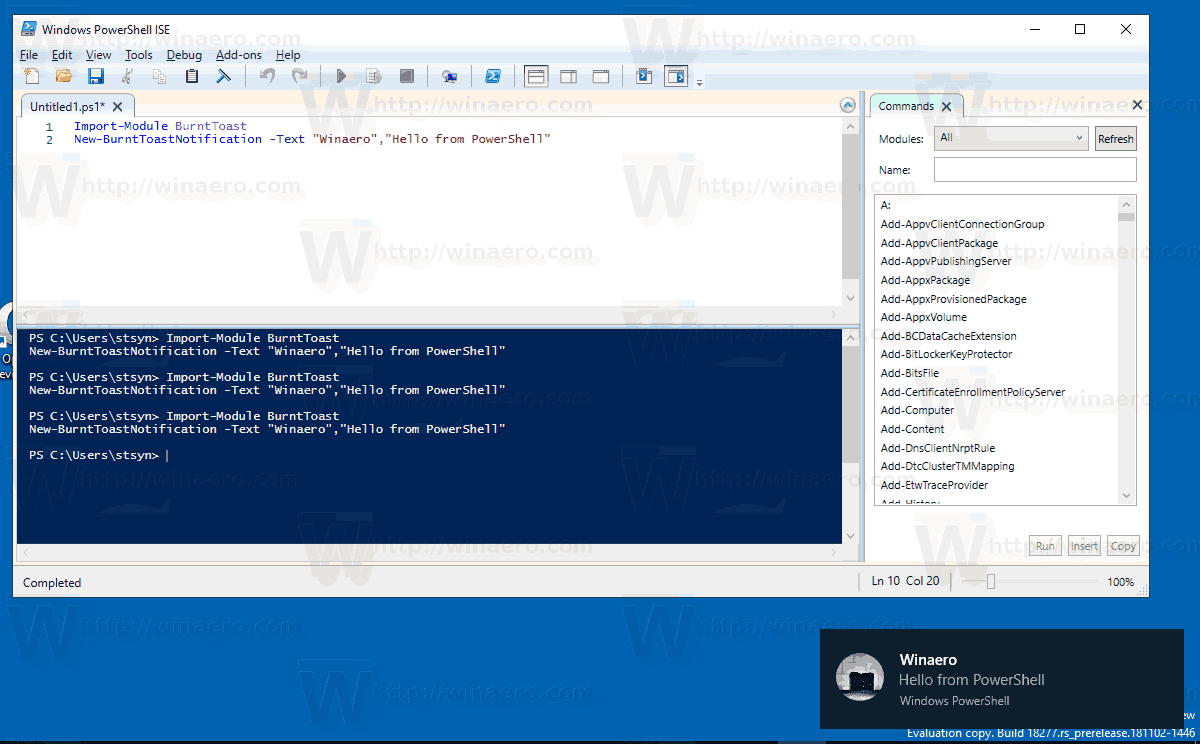Click the Stop Operation icon
This screenshot has width=1200, height=744.
click(x=406, y=76)
